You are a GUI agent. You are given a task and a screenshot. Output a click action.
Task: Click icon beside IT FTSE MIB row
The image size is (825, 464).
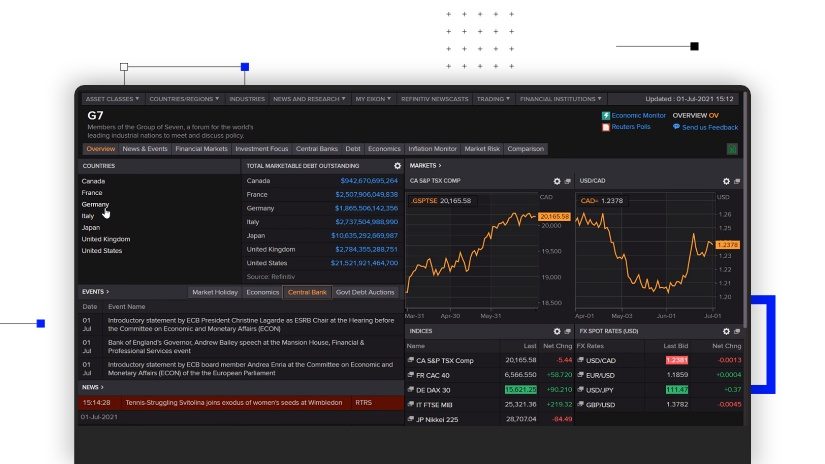pos(410,405)
